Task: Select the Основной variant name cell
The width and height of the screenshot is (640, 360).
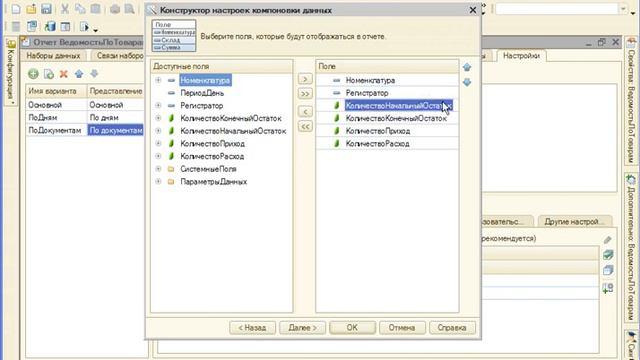Action: [x=56, y=105]
